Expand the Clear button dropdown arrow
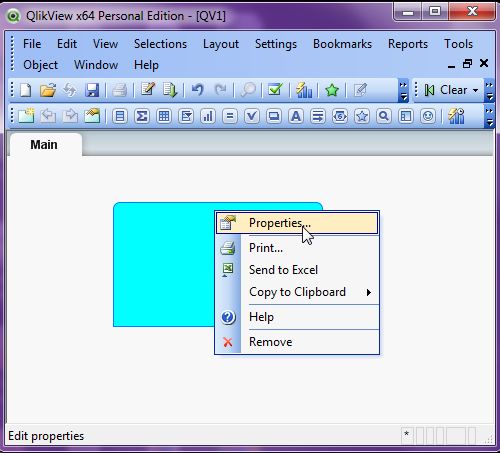Viewport: 500px width, 453px height. [x=476, y=90]
